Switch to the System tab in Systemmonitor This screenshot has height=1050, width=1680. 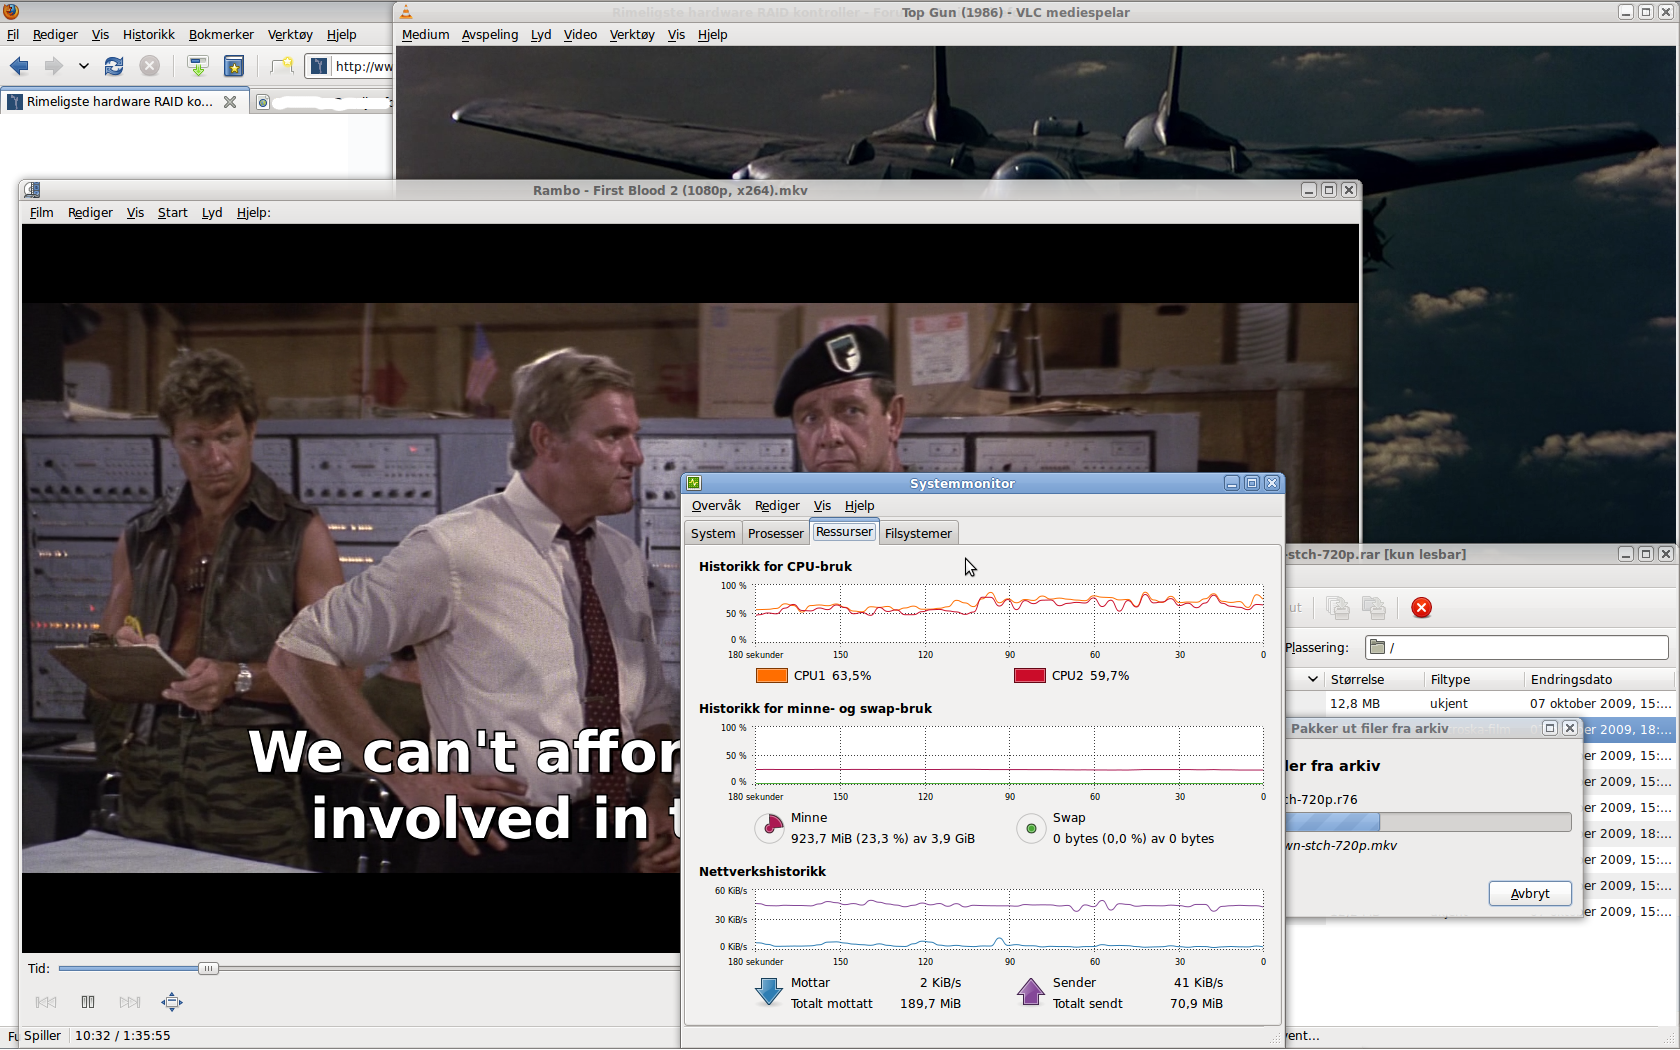coord(713,534)
